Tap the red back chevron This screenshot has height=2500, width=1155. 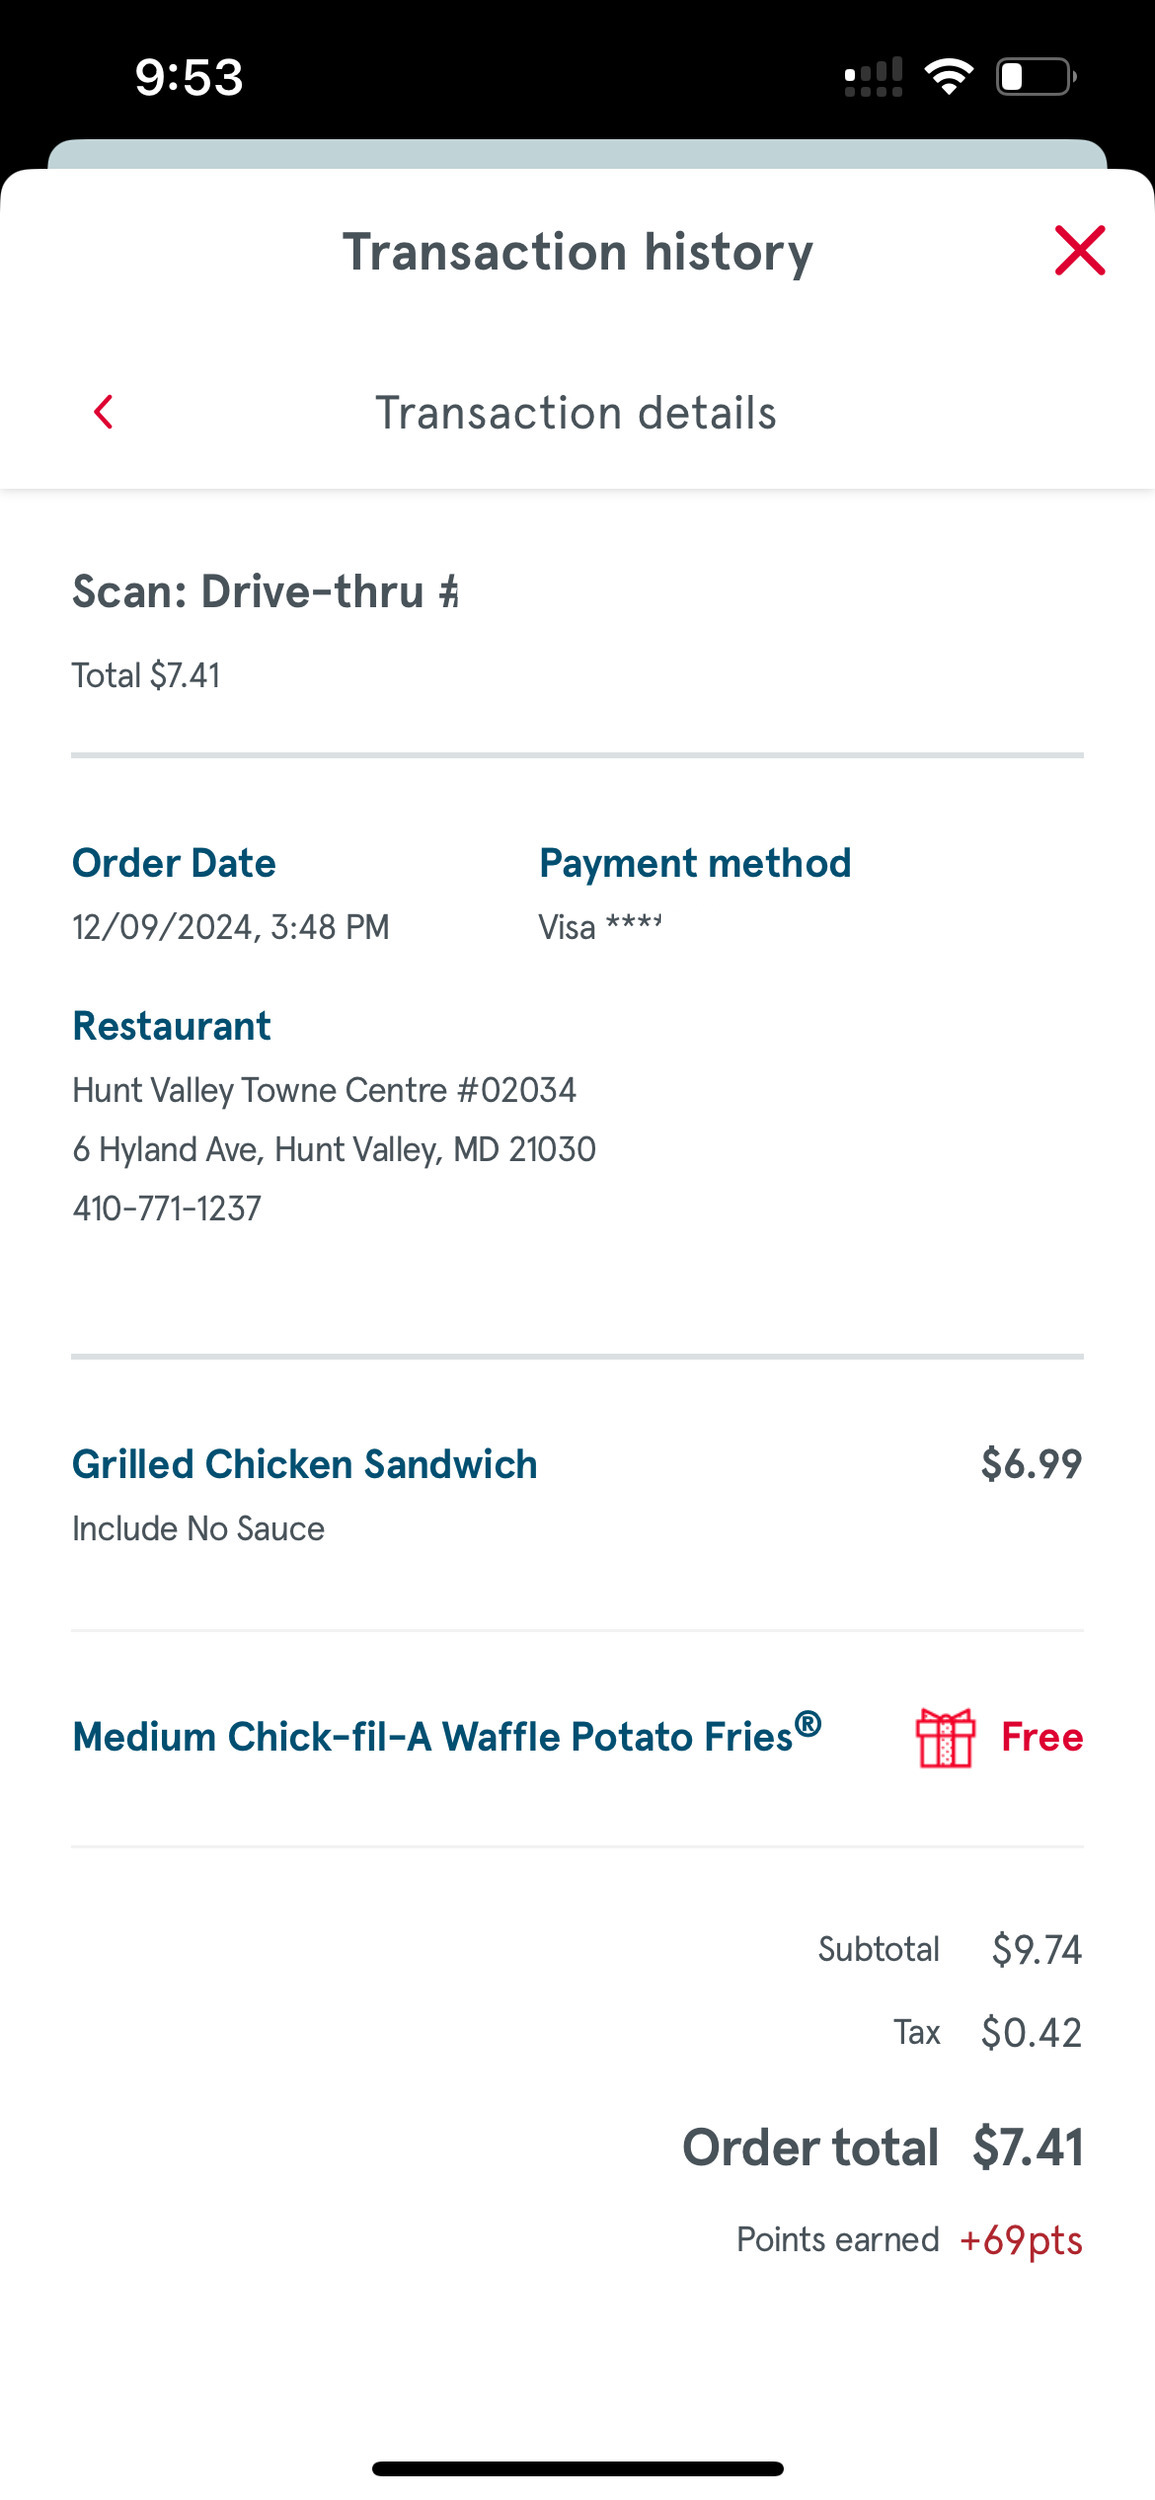[x=103, y=412]
